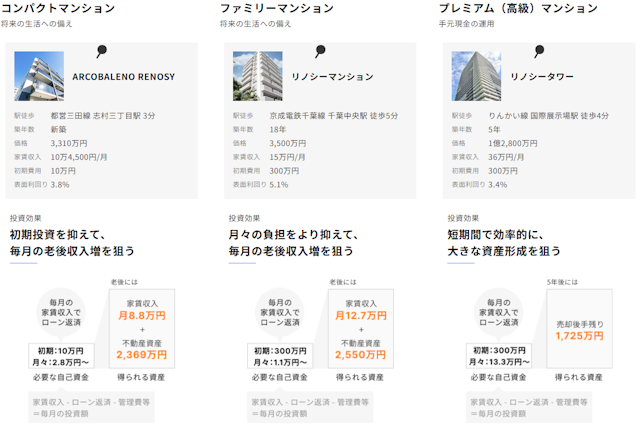The image size is (640, 427).
Task: Click the price 1億2,800万円
Action: [513, 143]
